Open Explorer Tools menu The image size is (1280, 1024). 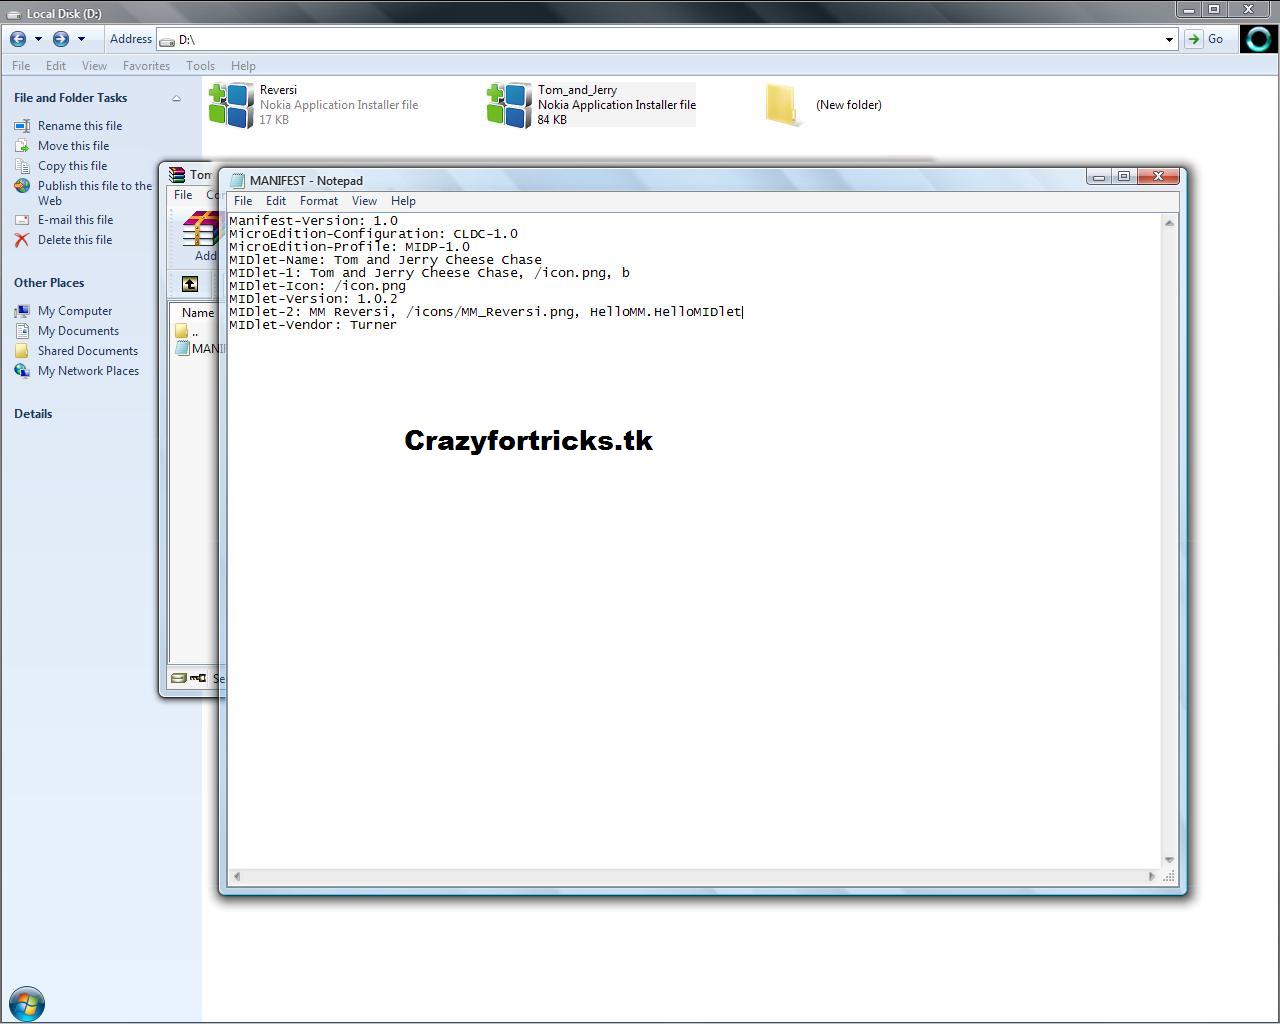click(x=200, y=66)
